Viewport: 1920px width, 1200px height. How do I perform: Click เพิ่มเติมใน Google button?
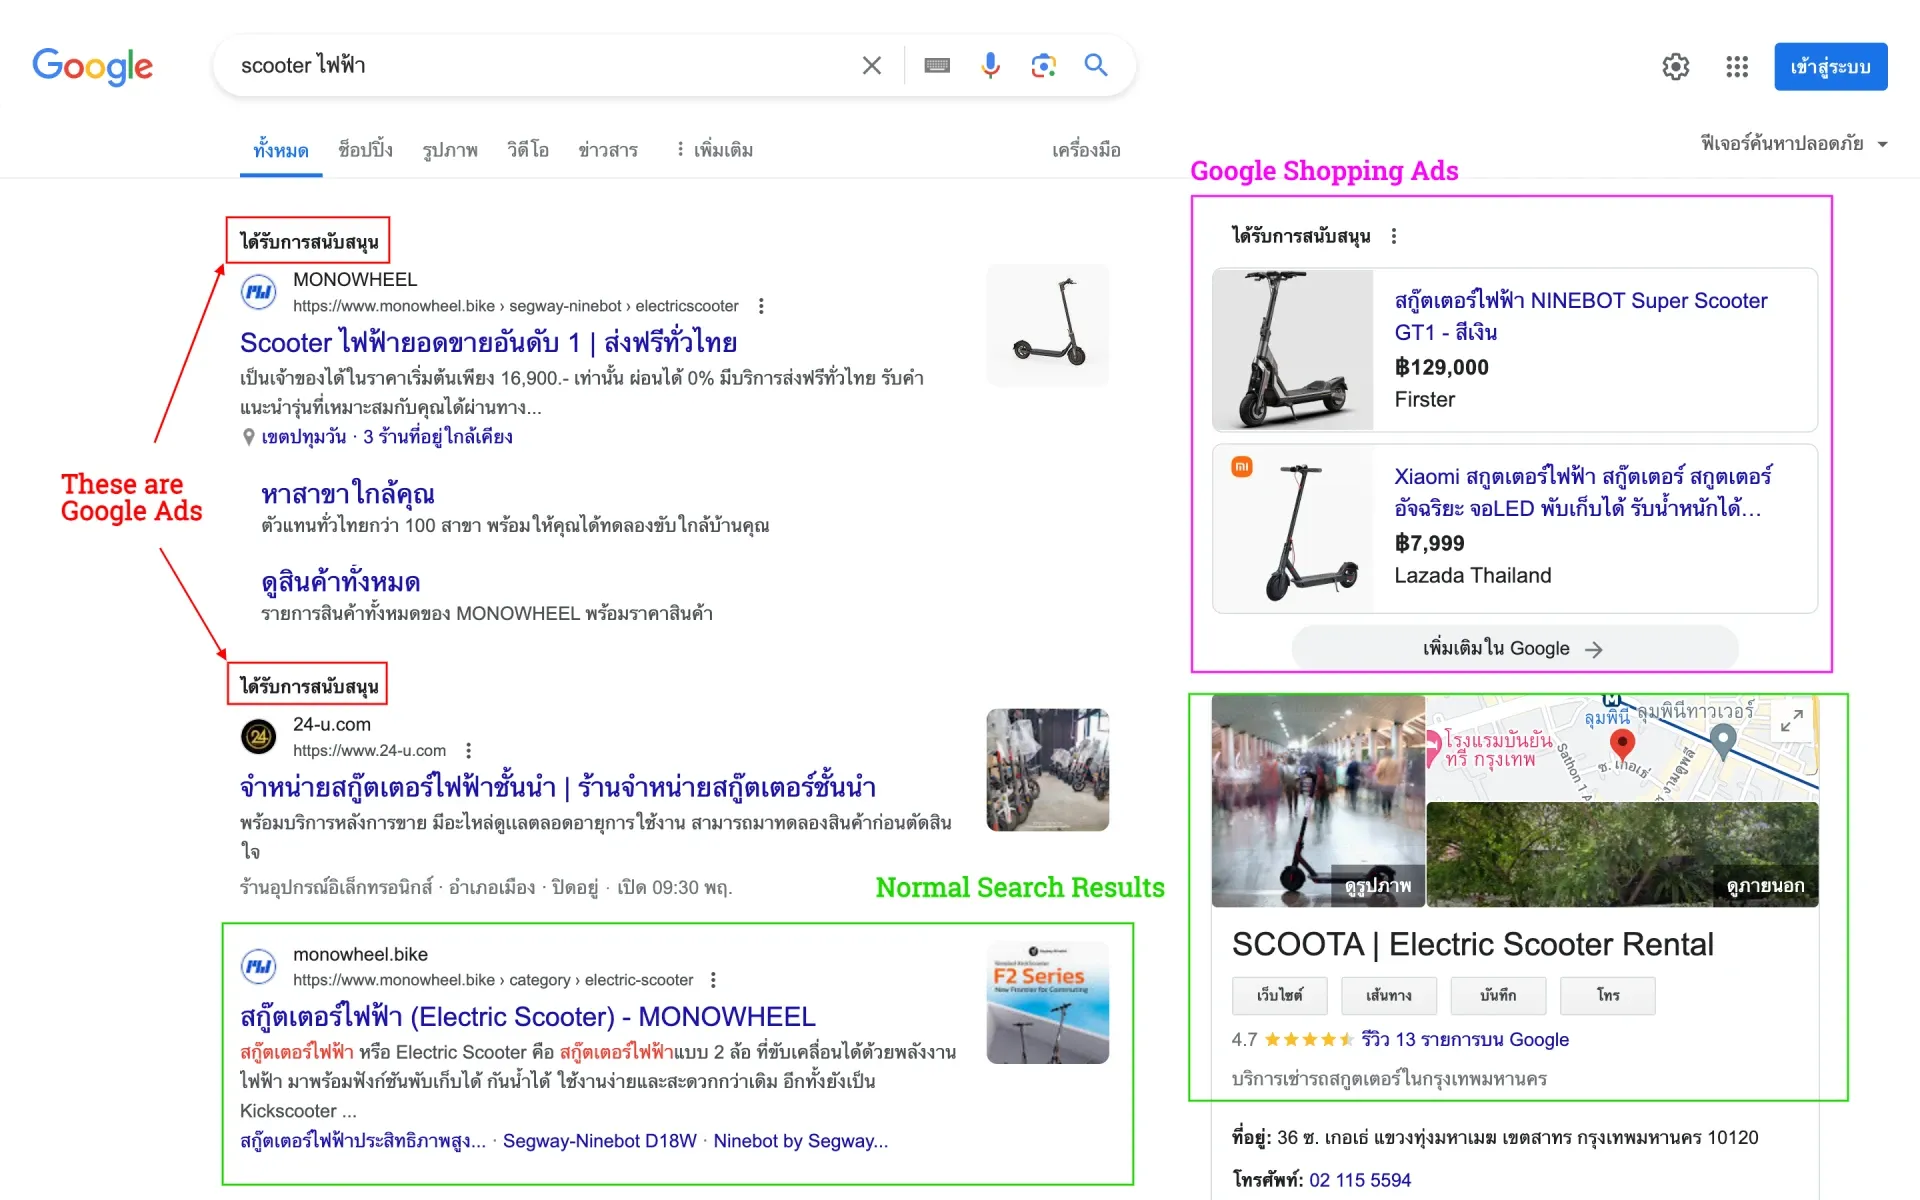tap(1514, 649)
